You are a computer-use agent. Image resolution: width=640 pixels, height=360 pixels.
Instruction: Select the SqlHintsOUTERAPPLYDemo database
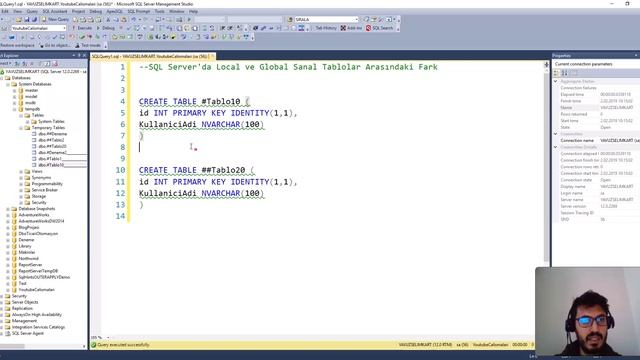pos(44,277)
